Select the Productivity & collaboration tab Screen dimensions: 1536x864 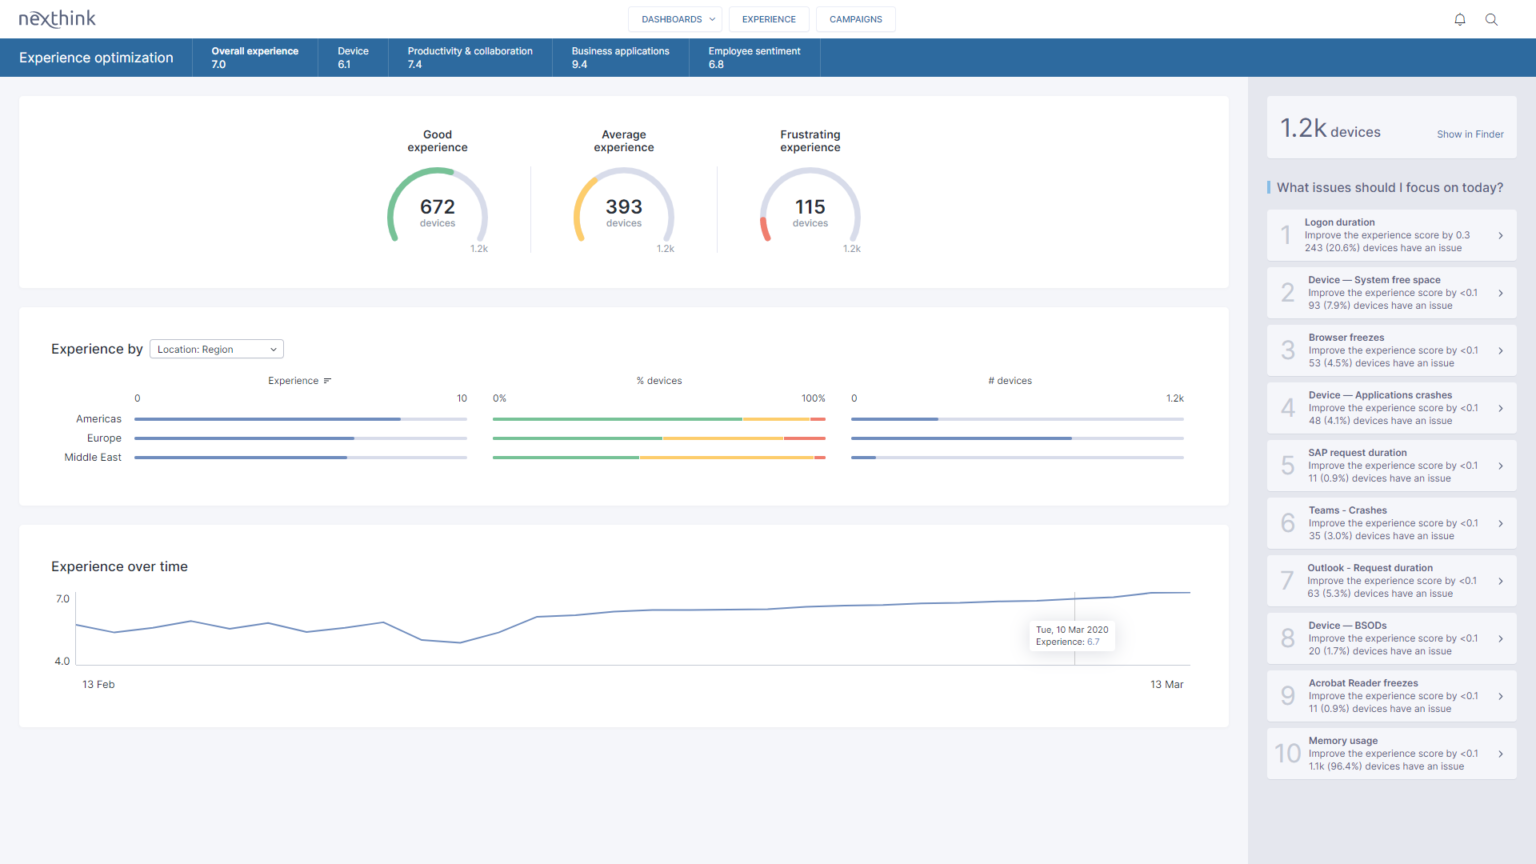pyautogui.click(x=470, y=57)
